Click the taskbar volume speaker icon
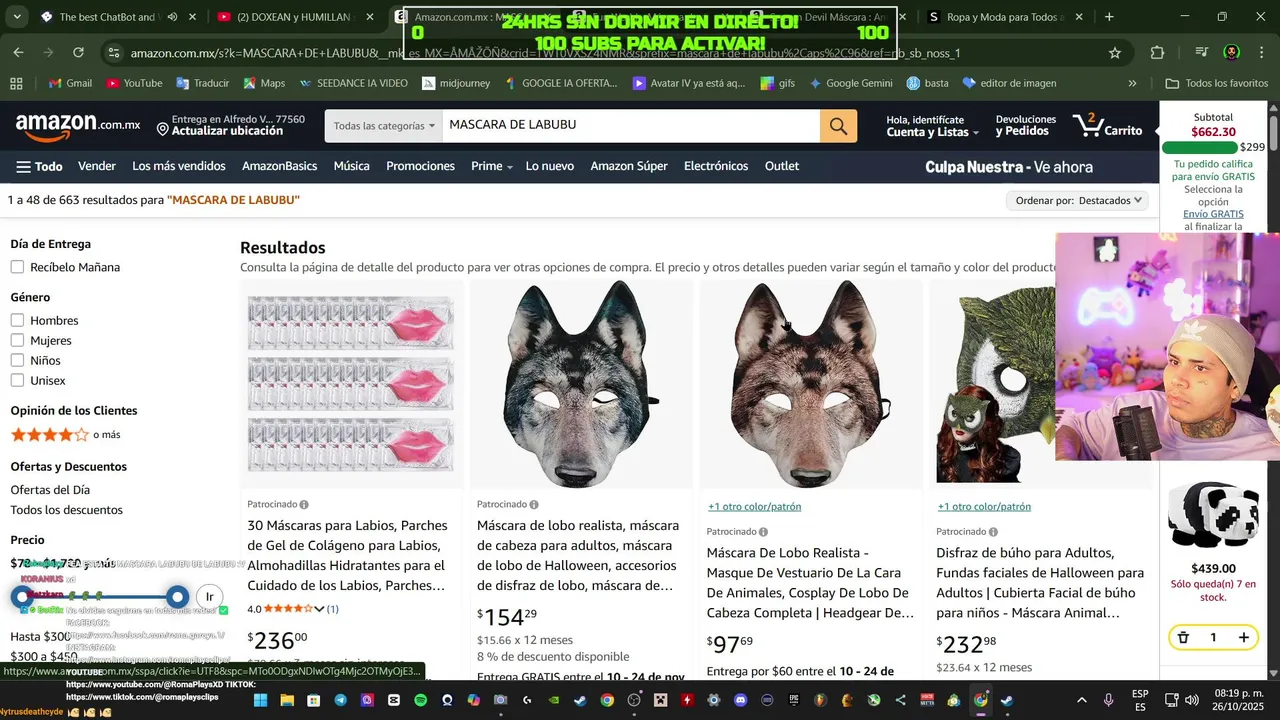 (x=1191, y=700)
